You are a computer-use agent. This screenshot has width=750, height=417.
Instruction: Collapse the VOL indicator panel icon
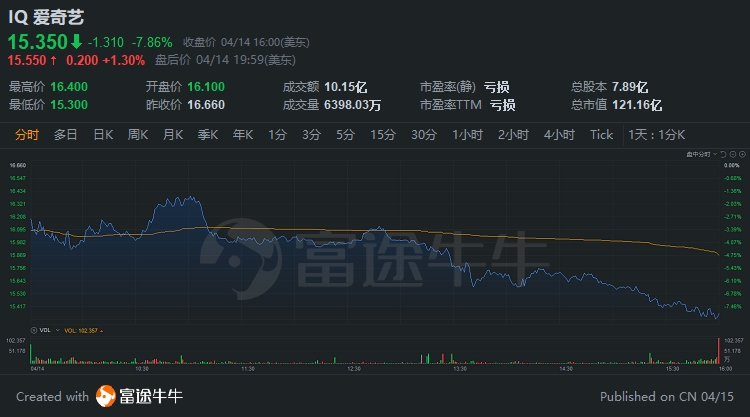click(33, 330)
